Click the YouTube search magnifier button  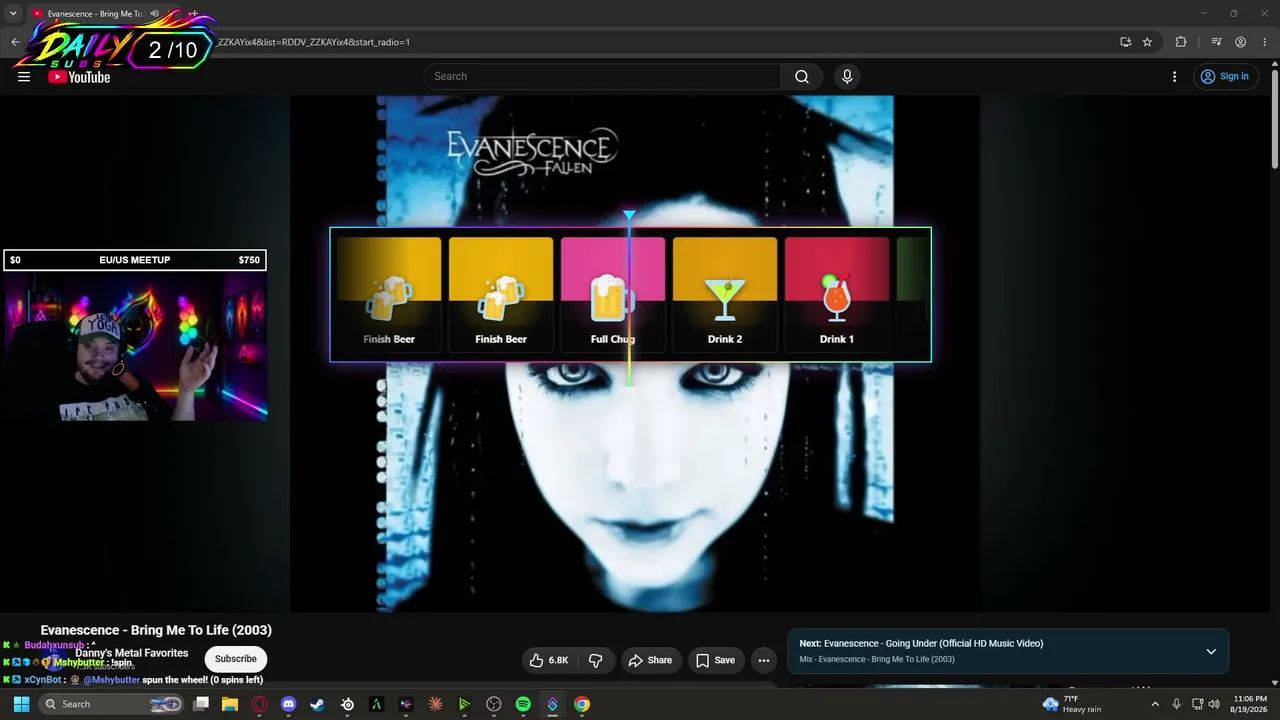[x=802, y=77]
